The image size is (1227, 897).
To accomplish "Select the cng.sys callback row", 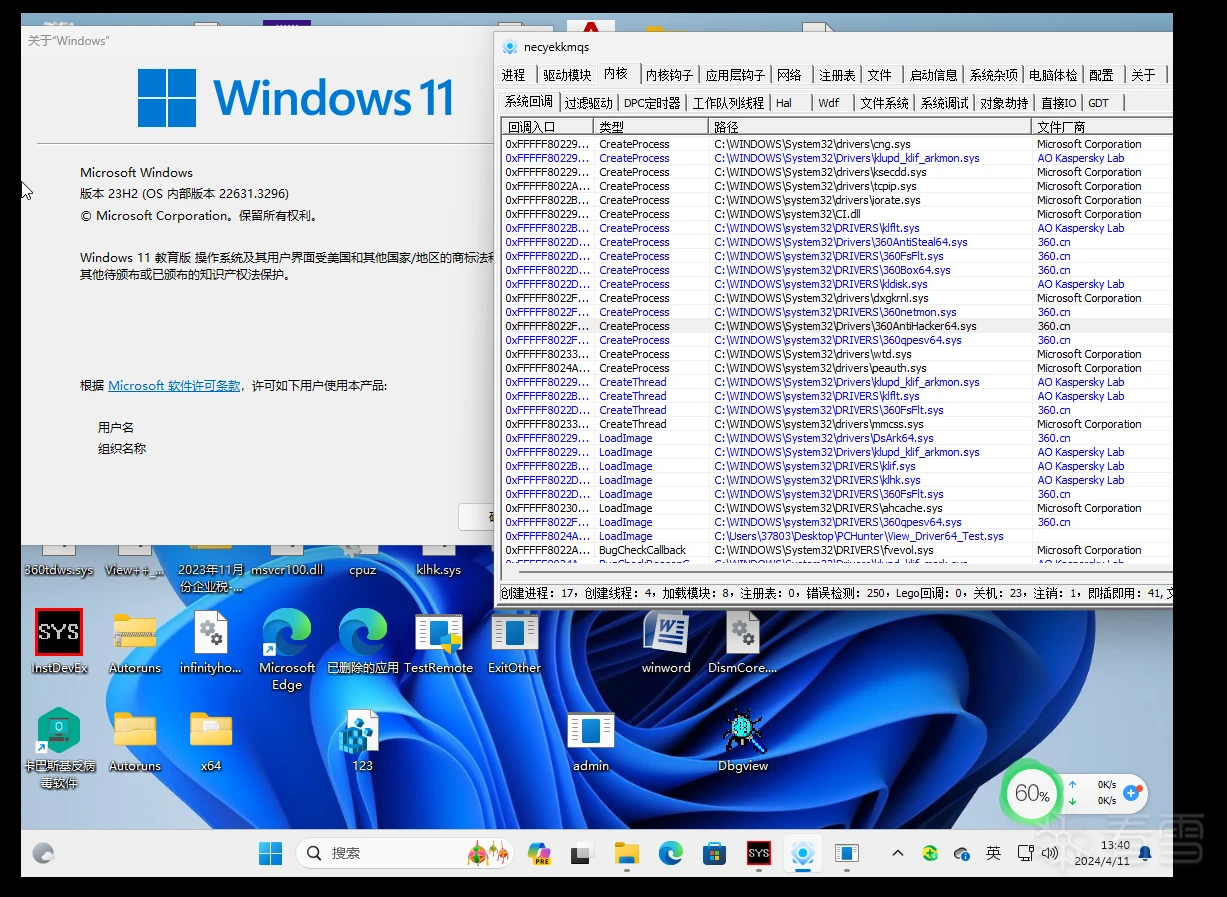I will pos(837,144).
